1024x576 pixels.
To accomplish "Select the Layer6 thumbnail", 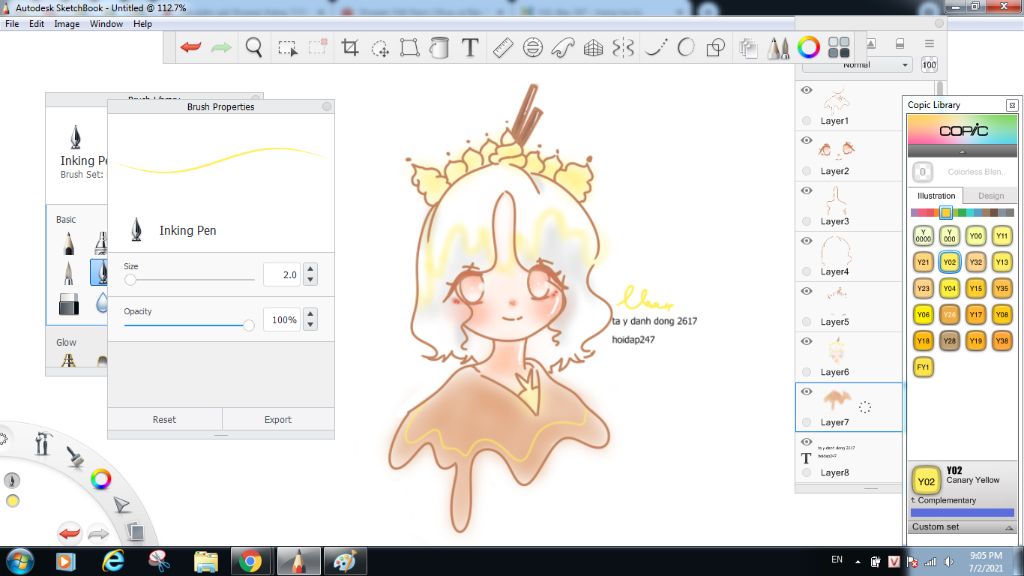I will pos(836,351).
